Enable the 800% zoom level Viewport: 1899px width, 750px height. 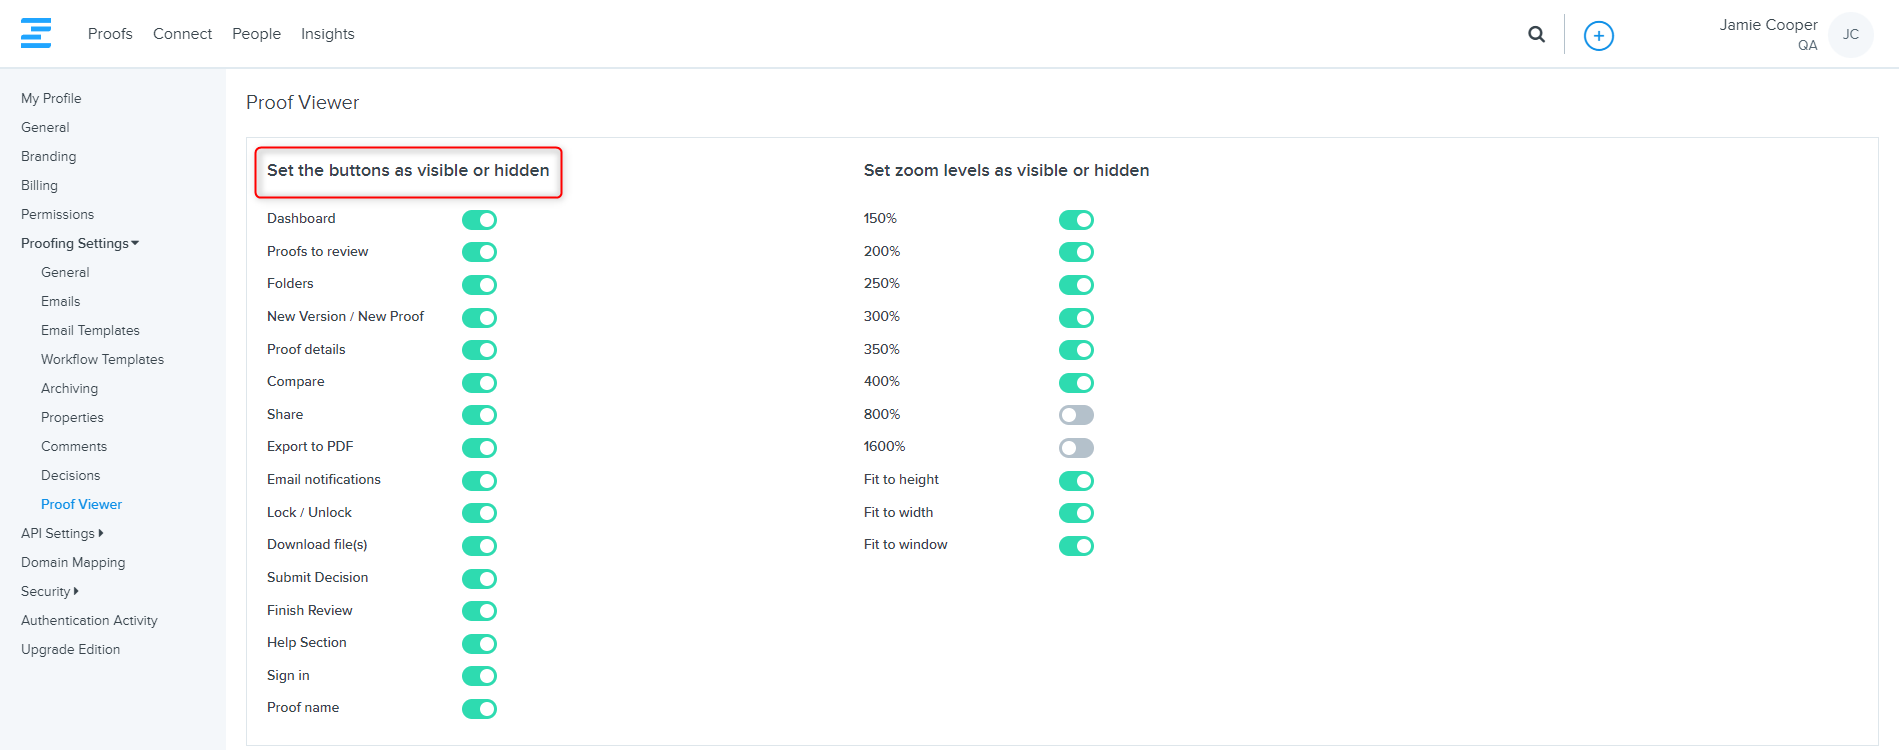click(x=1076, y=415)
